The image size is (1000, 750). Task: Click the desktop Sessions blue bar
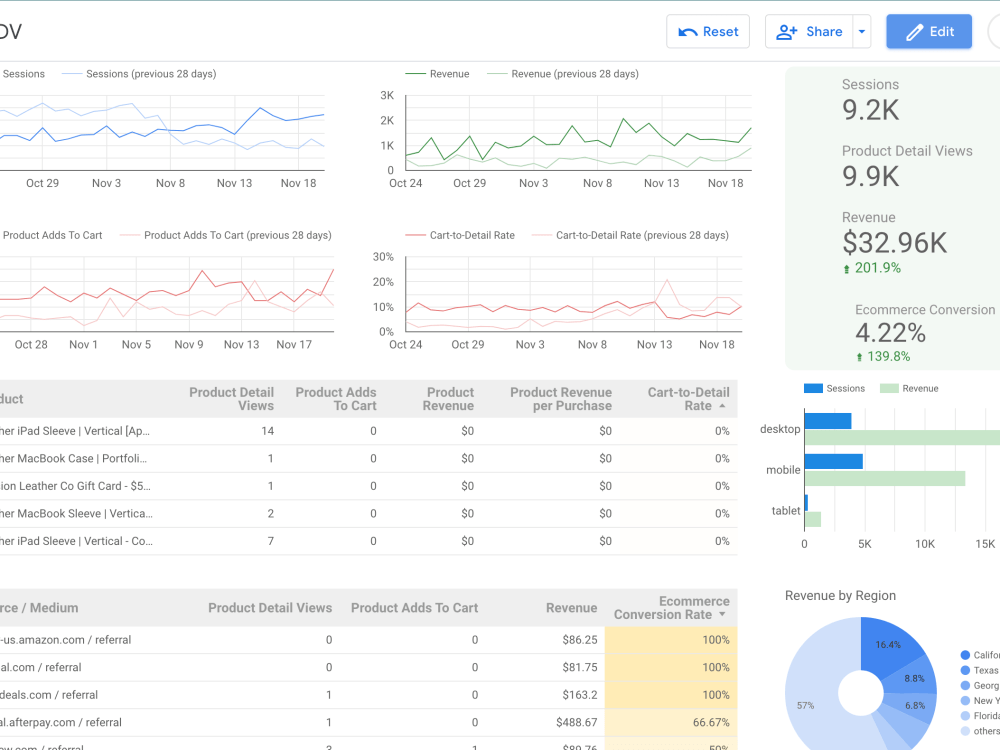click(x=828, y=421)
